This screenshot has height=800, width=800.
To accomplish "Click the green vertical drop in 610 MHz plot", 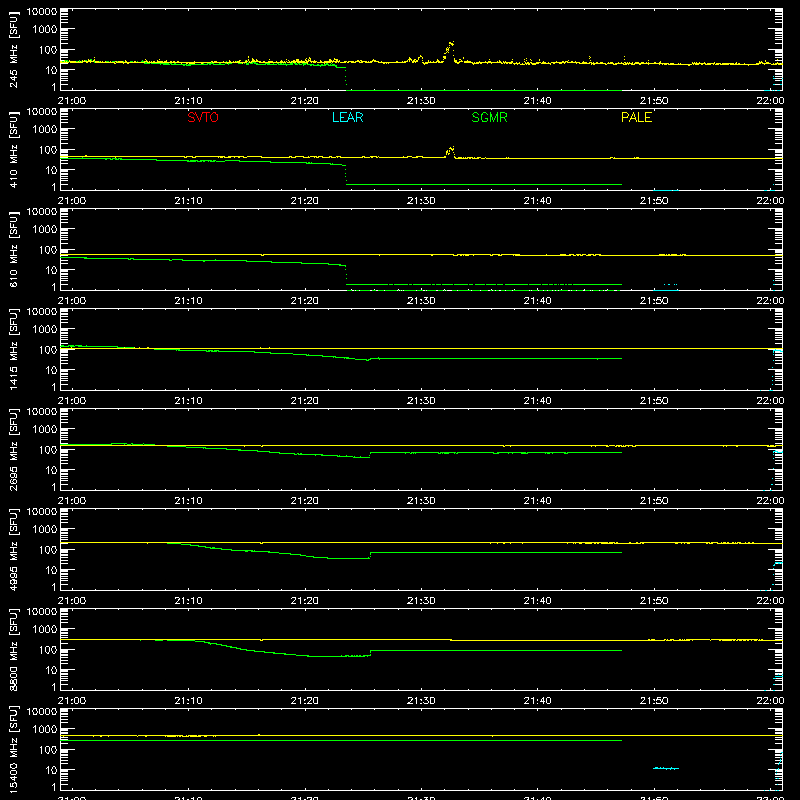I will point(346,276).
